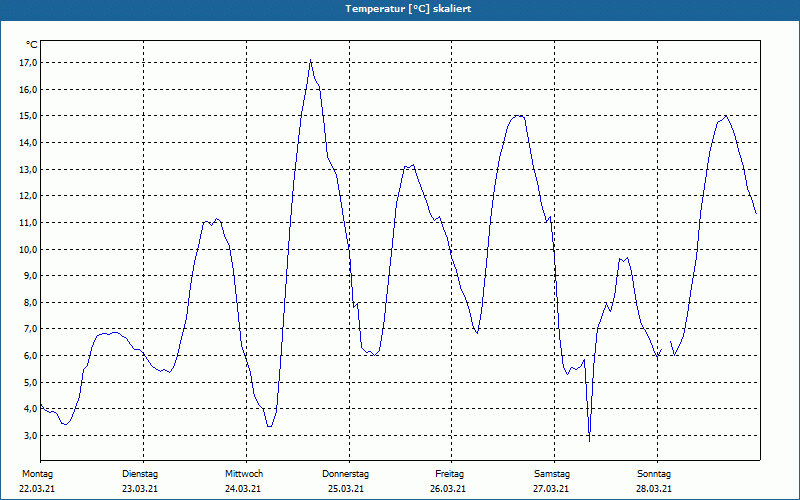This screenshot has width=800, height=500.
Task: Click the date 26.03.21
Action: coord(448,489)
